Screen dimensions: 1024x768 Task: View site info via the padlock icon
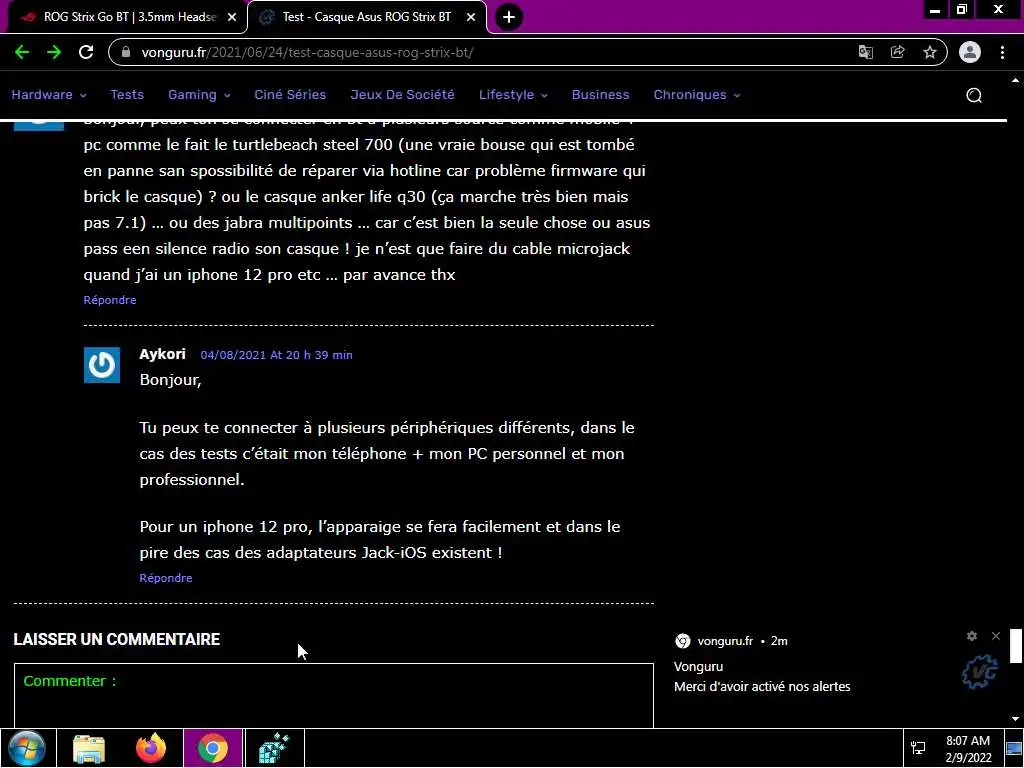tap(127, 52)
